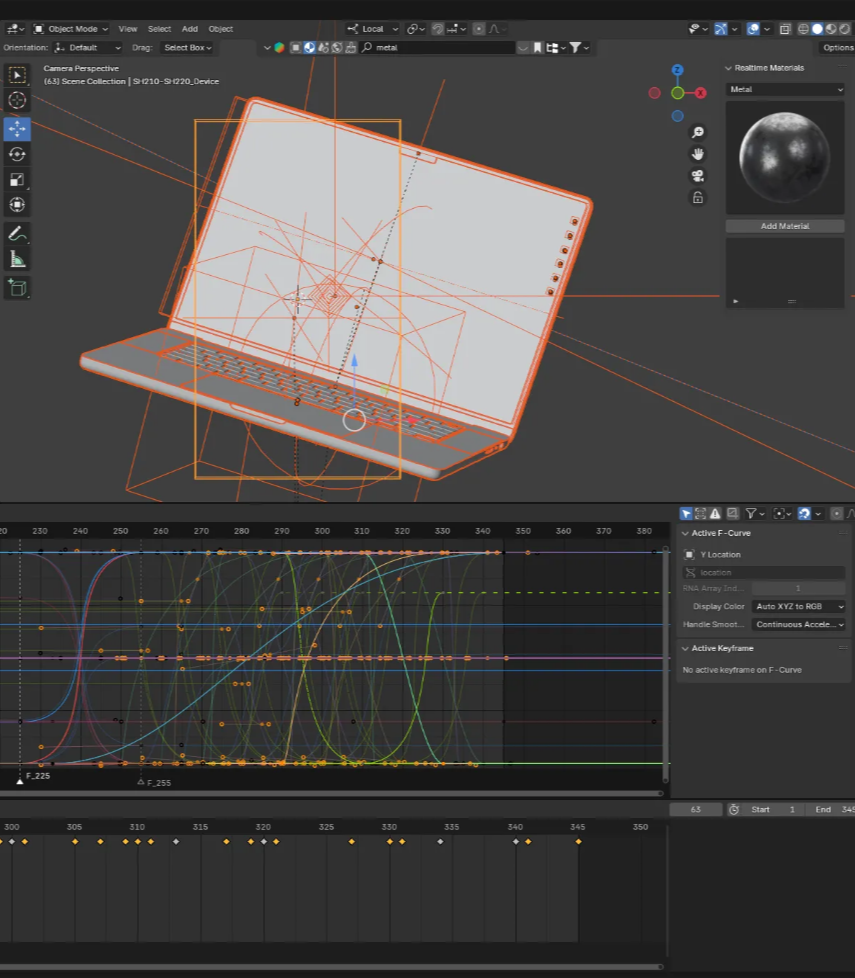Select the Move tool in the viewport toolbar
Screen dimensions: 855x978
coord(17,129)
